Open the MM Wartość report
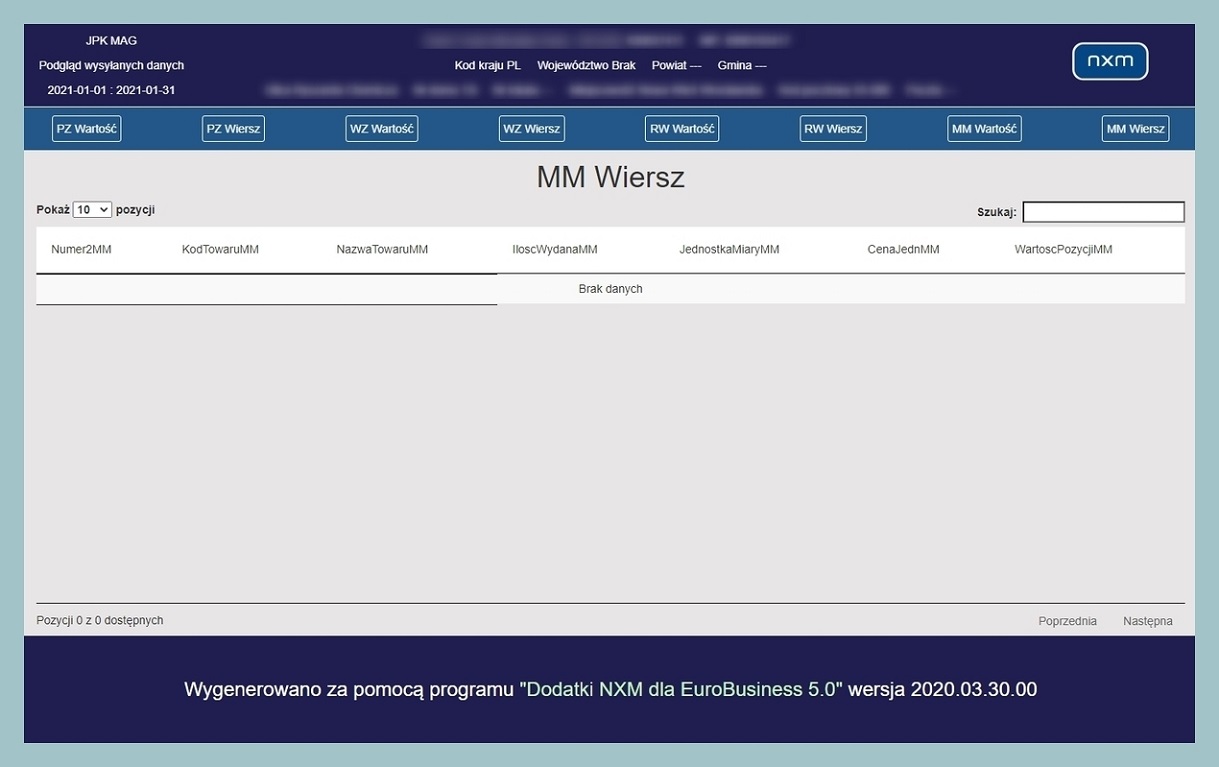The width and height of the screenshot is (1219, 767). [x=984, y=128]
